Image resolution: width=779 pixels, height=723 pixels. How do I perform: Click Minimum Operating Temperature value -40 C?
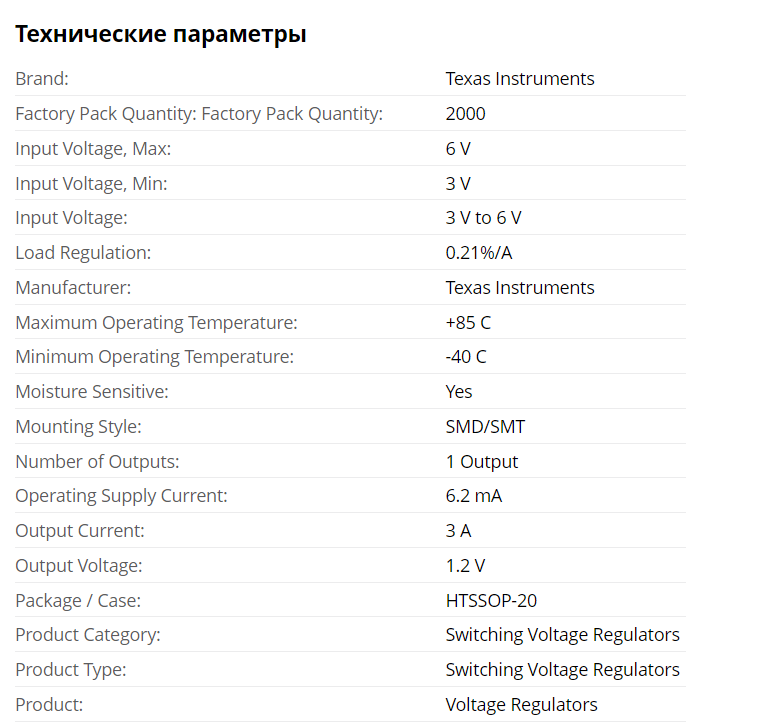pyautogui.click(x=466, y=357)
